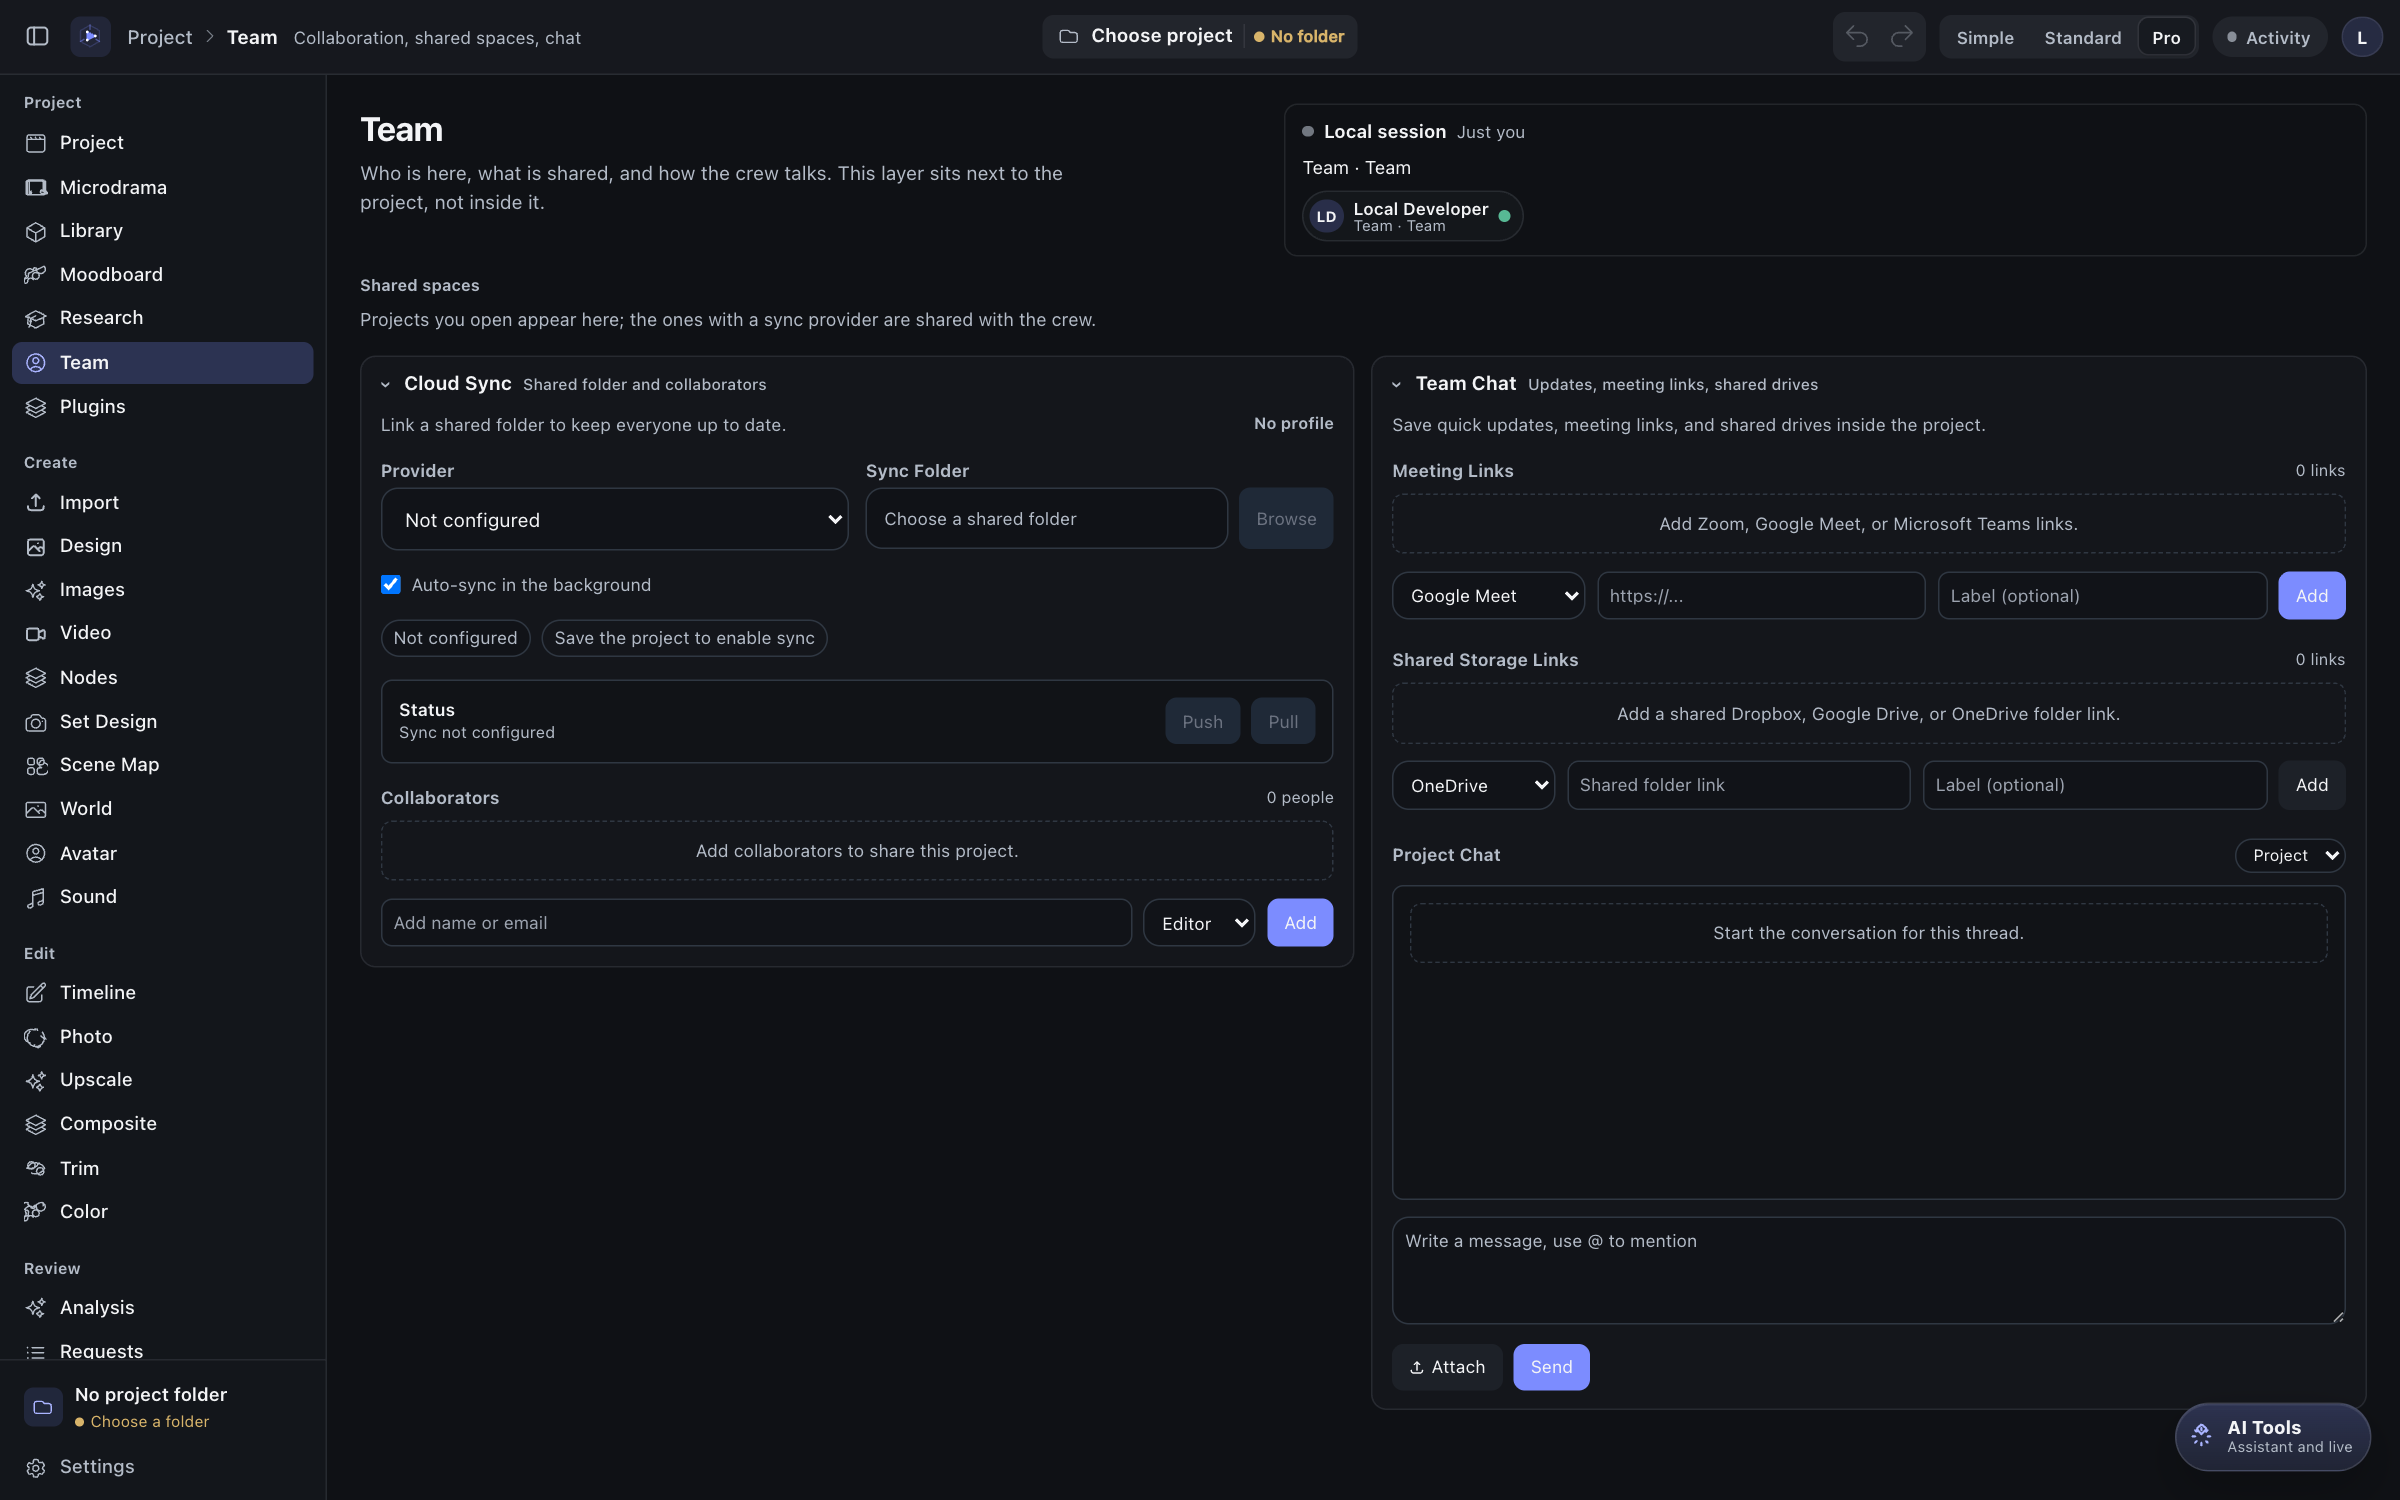
Task: Open the Project Chat thread dropdown
Action: click(x=2290, y=855)
